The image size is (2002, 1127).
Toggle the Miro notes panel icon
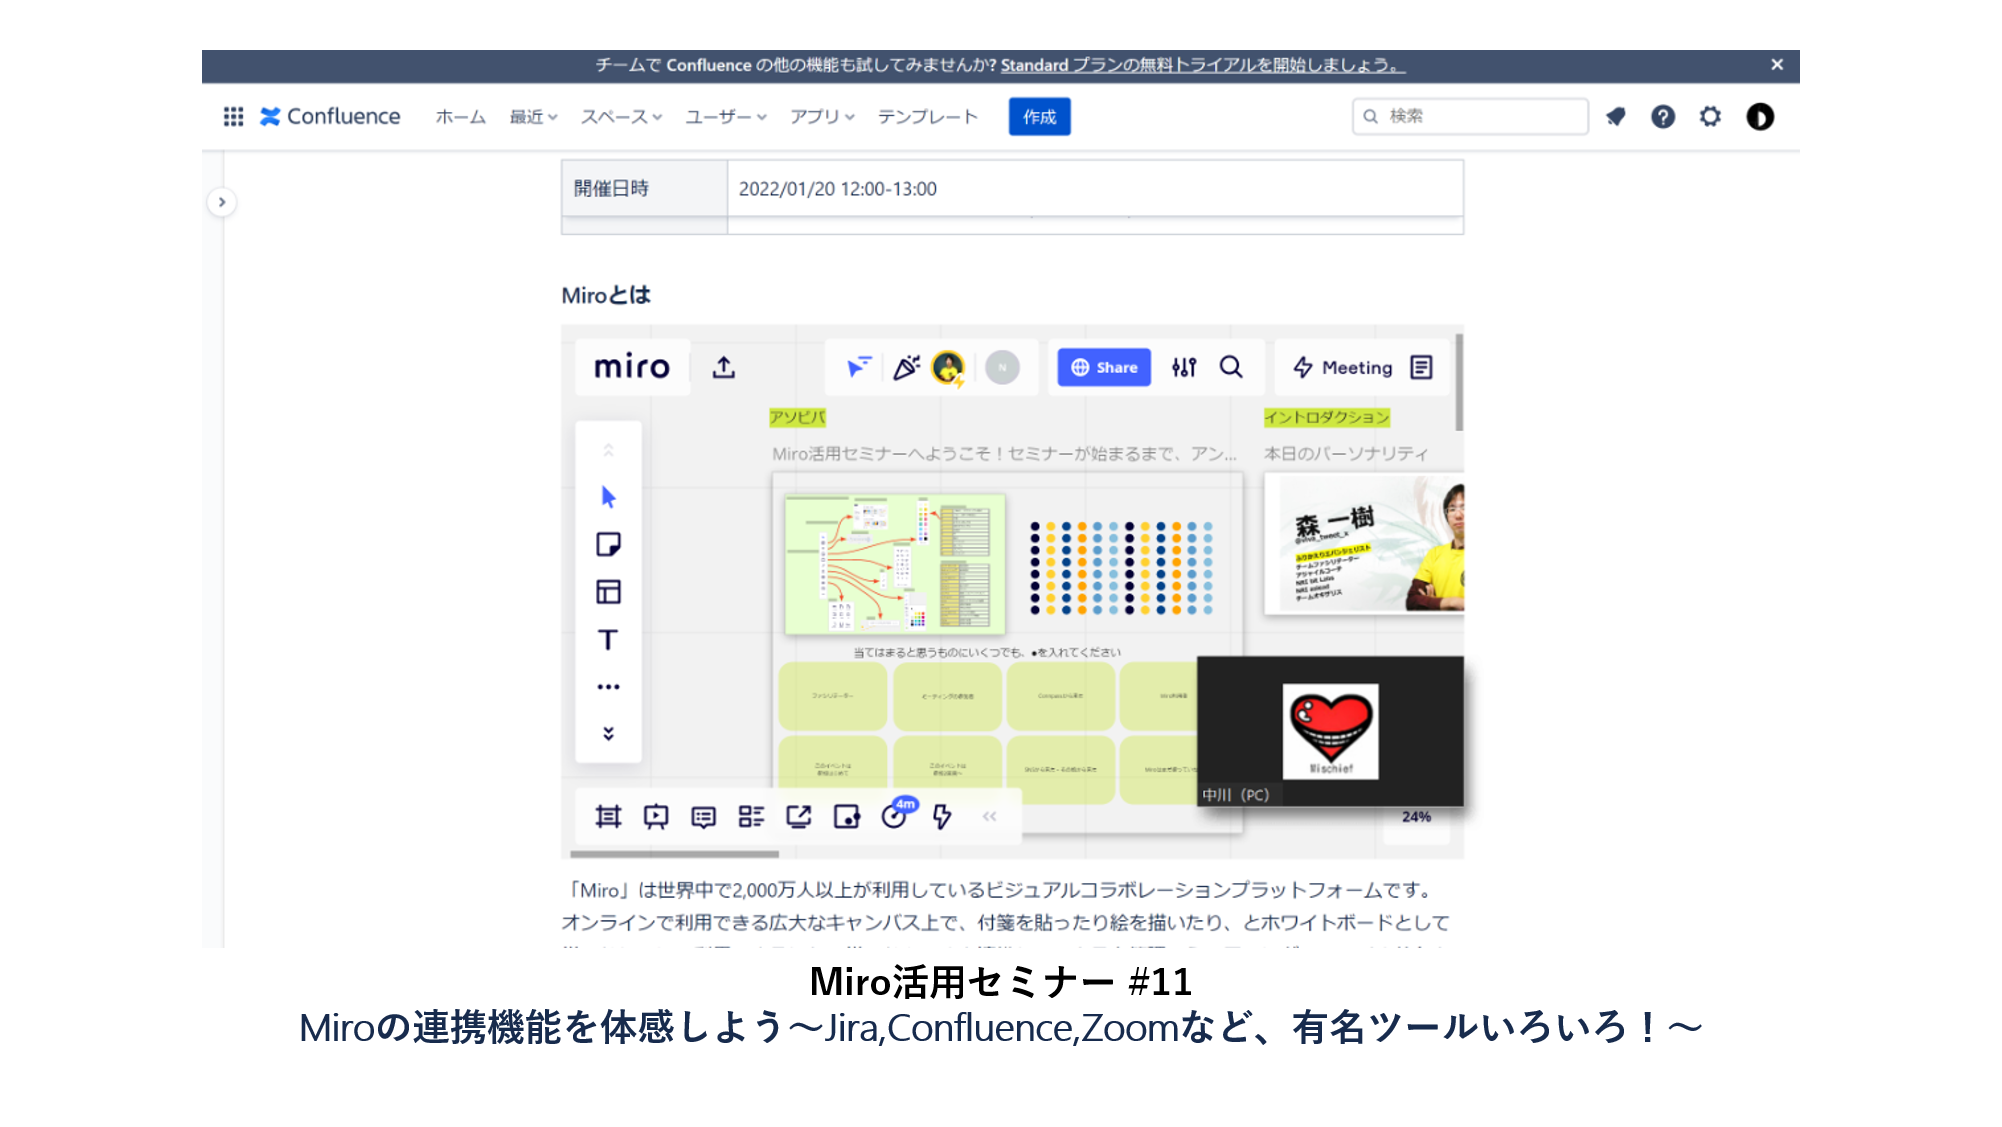(x=1421, y=367)
